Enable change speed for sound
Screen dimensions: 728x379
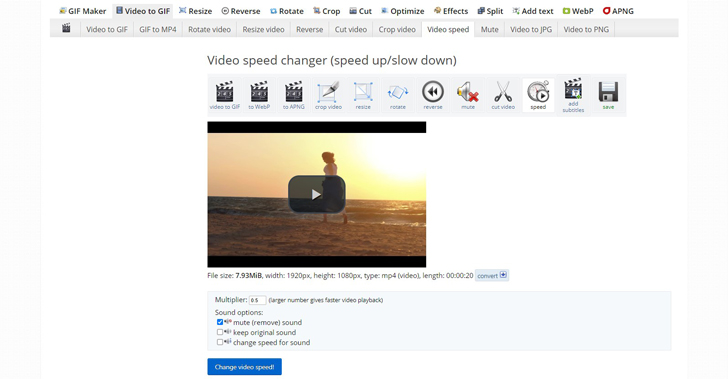(220, 342)
